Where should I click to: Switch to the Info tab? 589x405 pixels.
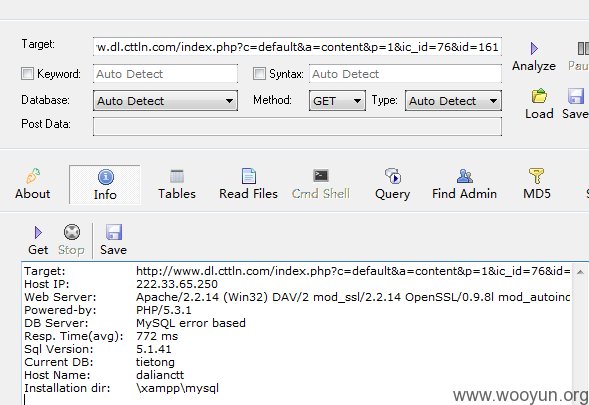click(105, 185)
